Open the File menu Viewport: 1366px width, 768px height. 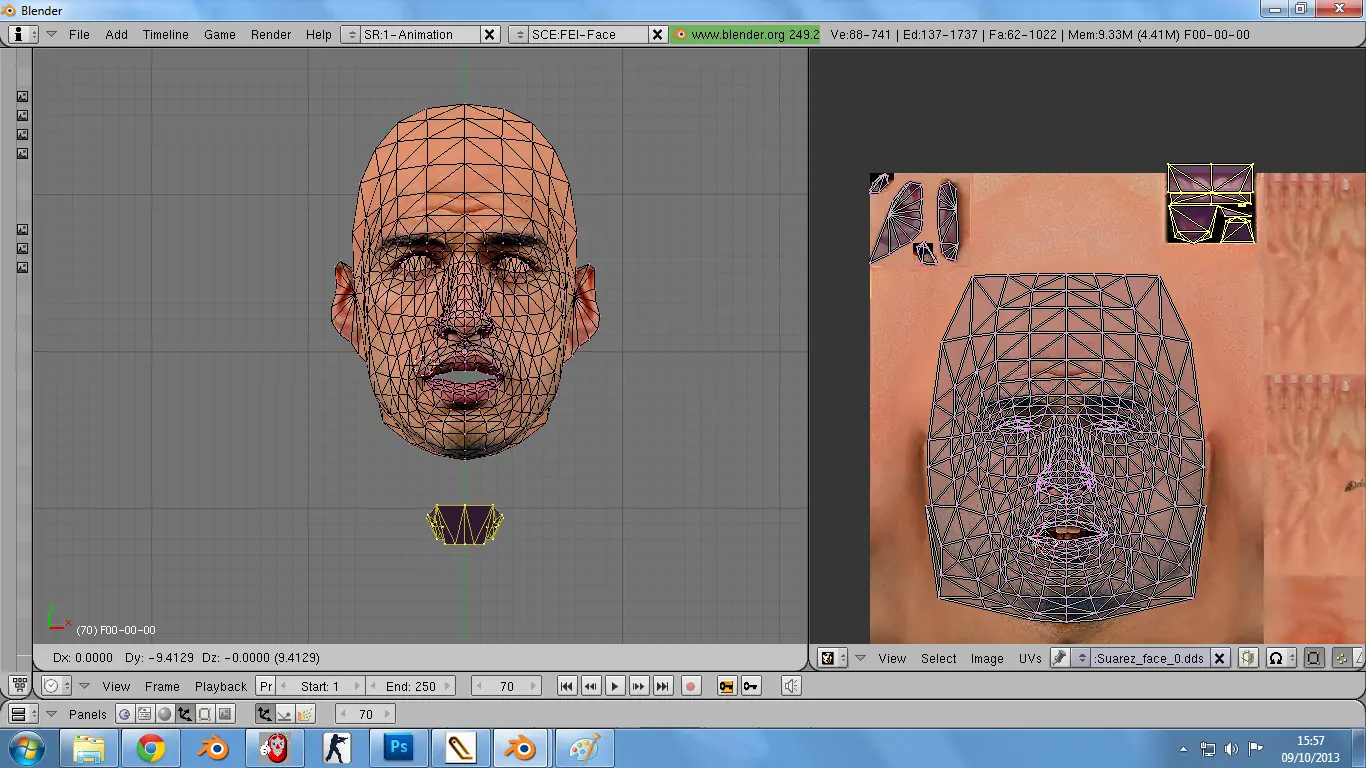(79, 34)
